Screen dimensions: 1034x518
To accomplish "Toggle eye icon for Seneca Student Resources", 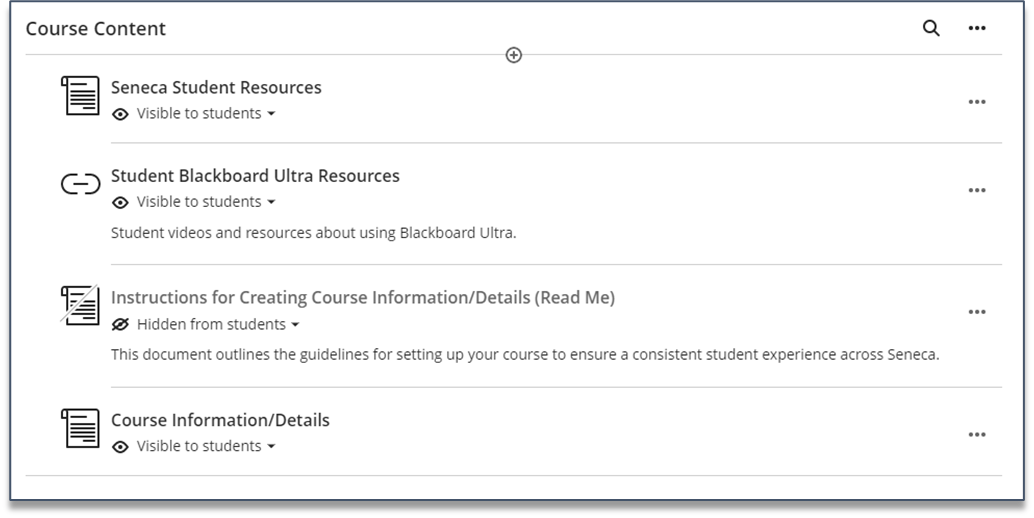I will pyautogui.click(x=120, y=114).
